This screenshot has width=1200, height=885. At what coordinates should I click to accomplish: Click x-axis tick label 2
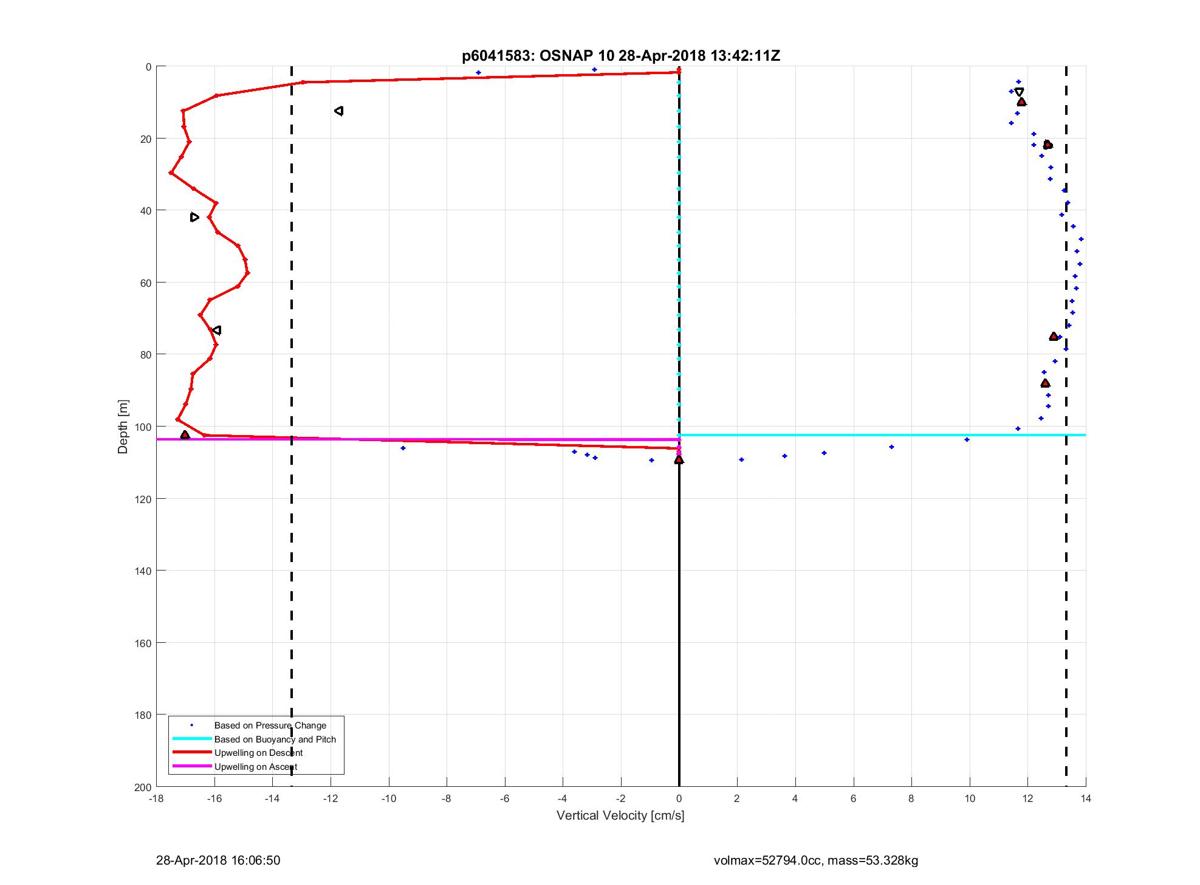[737, 799]
